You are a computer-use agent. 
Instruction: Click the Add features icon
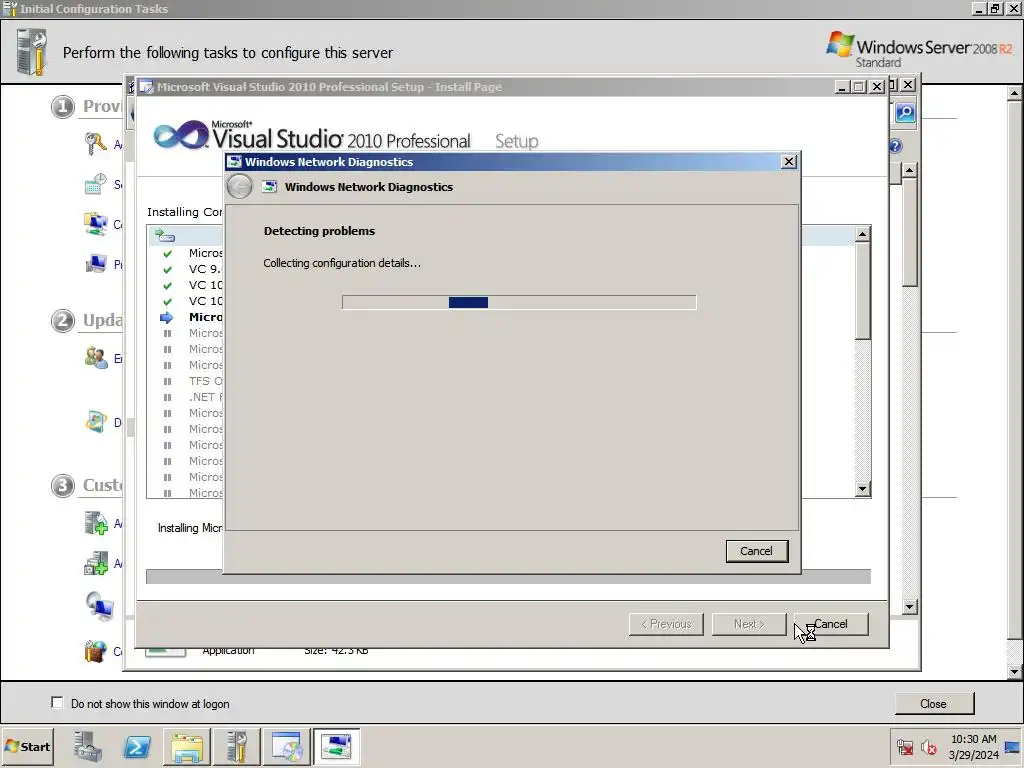click(x=95, y=563)
